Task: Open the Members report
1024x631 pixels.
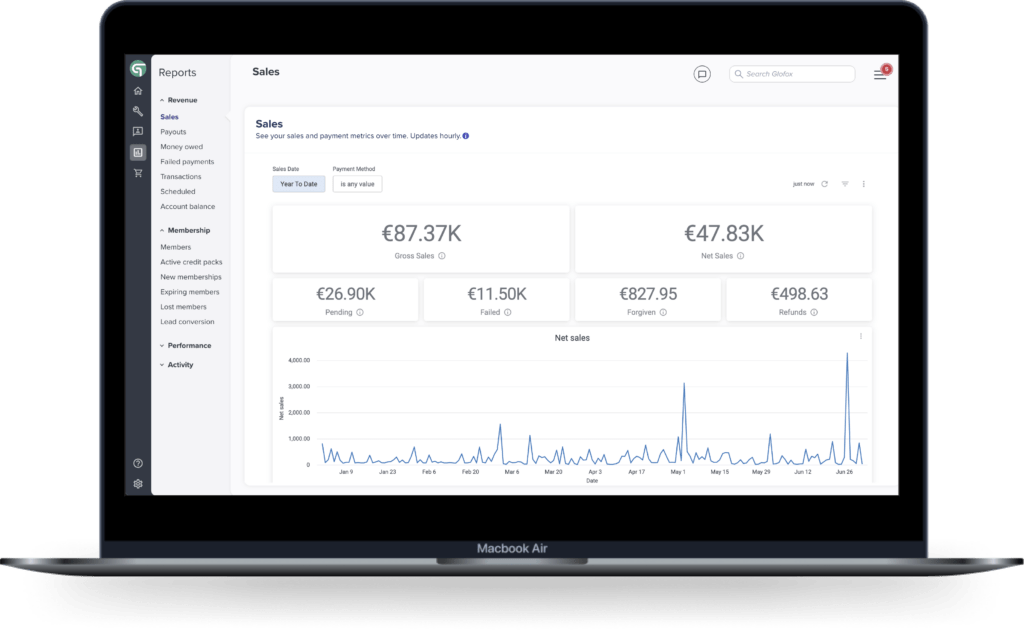Action: pos(176,248)
